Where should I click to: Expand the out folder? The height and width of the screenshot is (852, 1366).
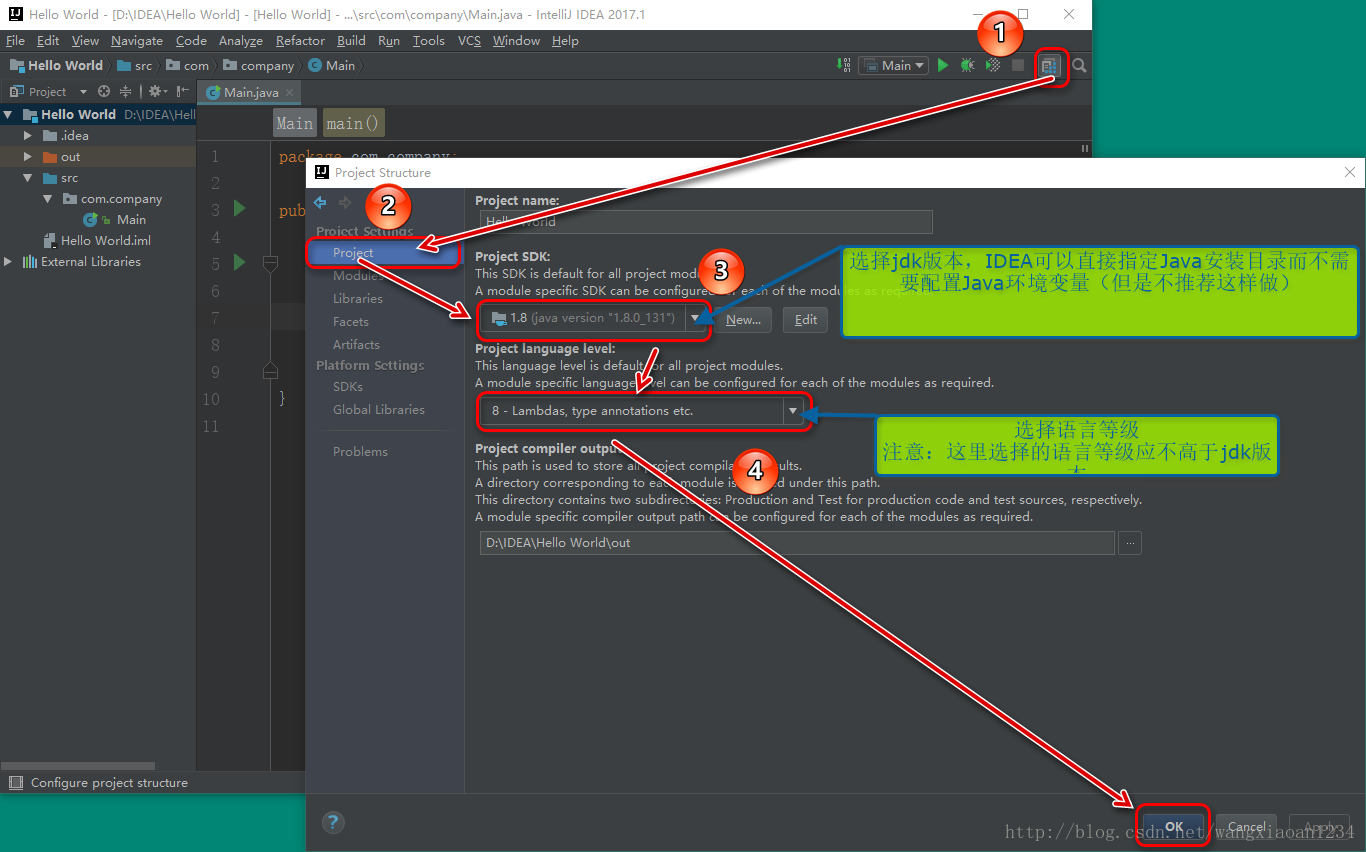pyautogui.click(x=28, y=157)
